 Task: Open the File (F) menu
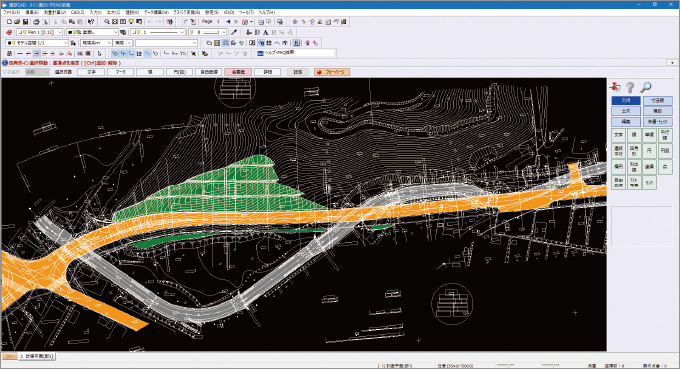pos(12,13)
